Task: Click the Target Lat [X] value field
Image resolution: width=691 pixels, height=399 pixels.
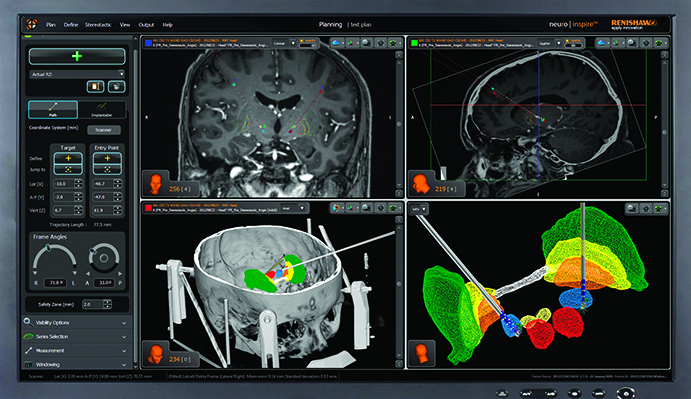Action: tap(63, 184)
